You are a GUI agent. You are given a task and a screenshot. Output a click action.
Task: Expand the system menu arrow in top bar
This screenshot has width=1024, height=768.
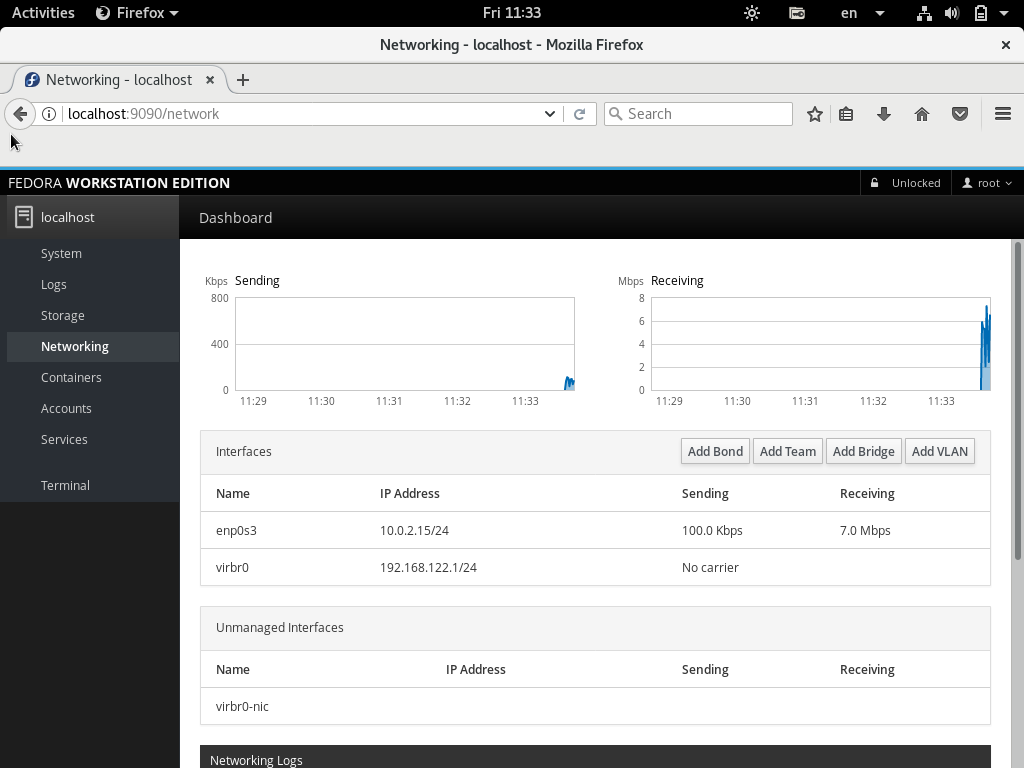click(x=1004, y=13)
